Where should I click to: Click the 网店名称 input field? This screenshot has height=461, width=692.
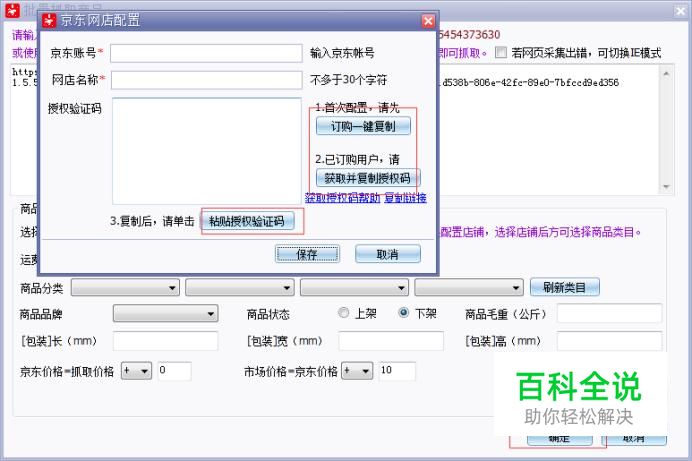(207, 80)
